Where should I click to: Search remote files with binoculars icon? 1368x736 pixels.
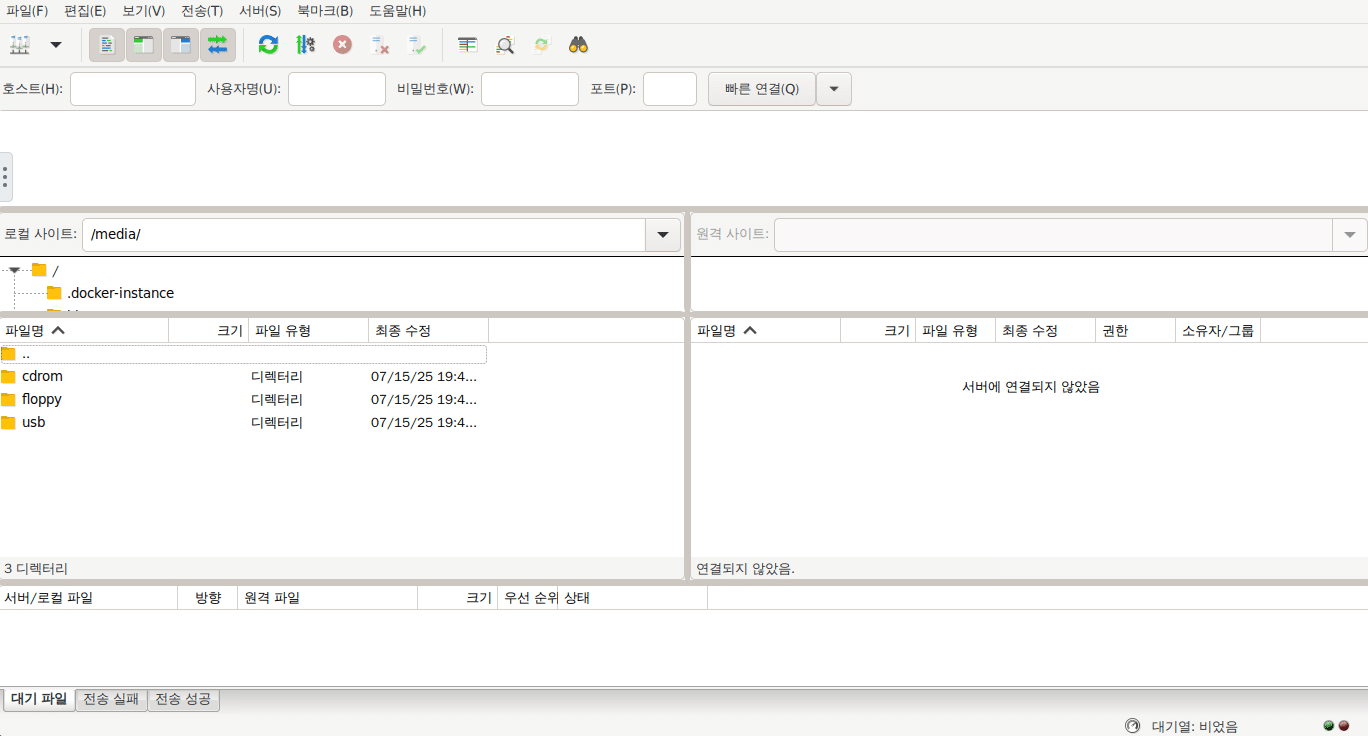point(578,45)
